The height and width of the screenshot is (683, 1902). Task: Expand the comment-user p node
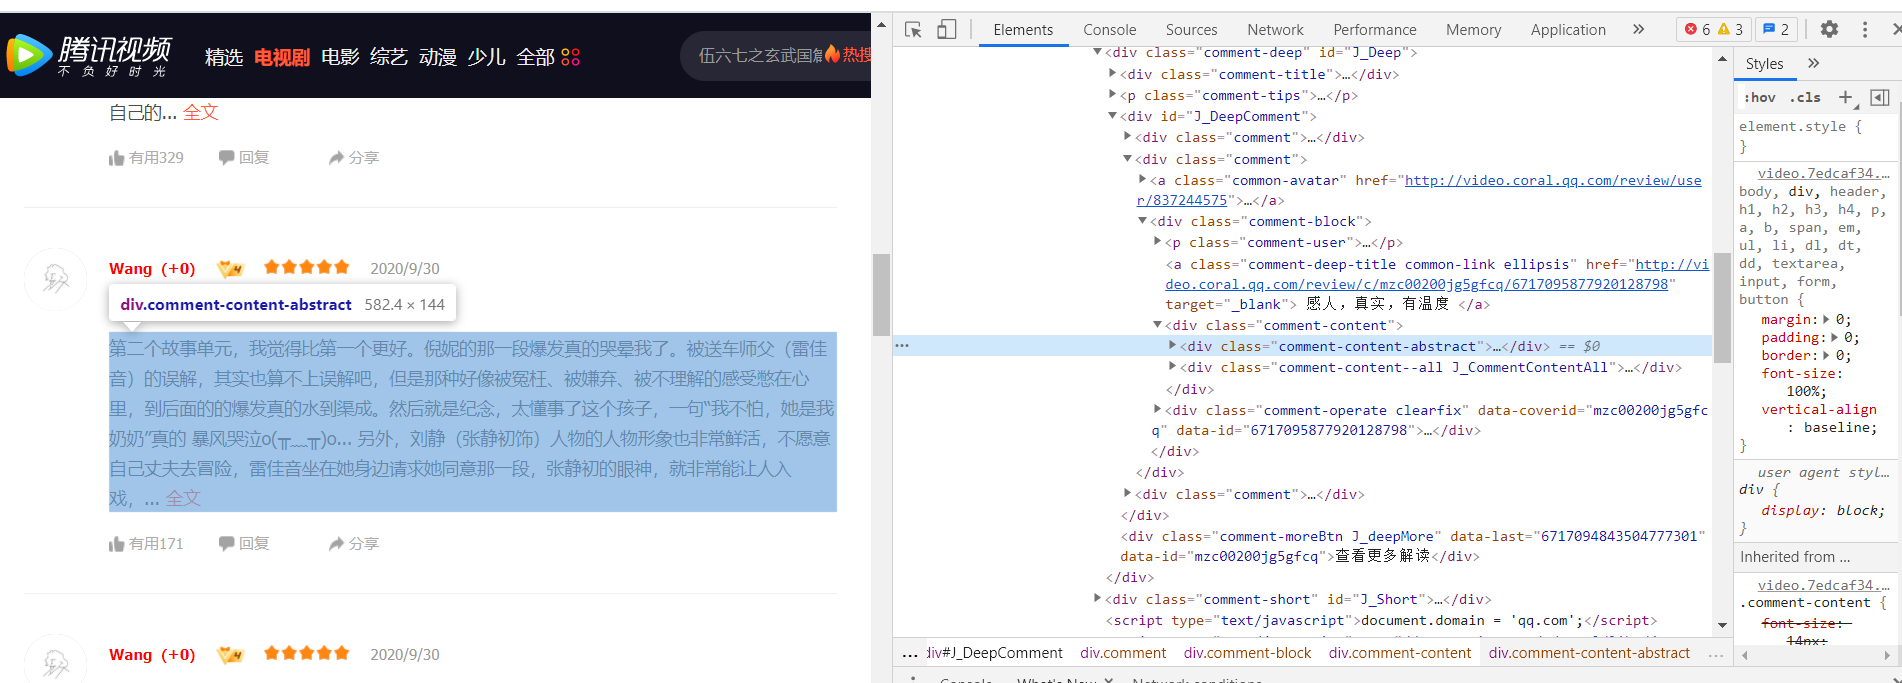(x=1157, y=242)
